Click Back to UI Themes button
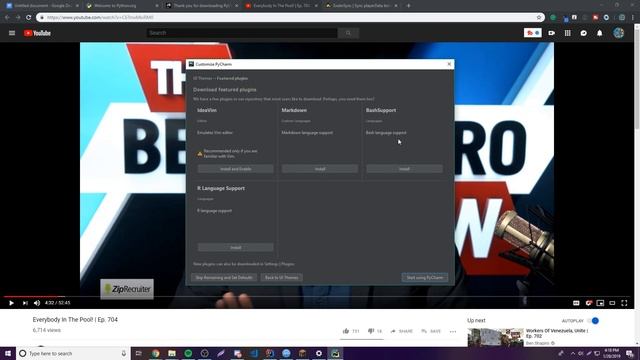 tap(282, 278)
